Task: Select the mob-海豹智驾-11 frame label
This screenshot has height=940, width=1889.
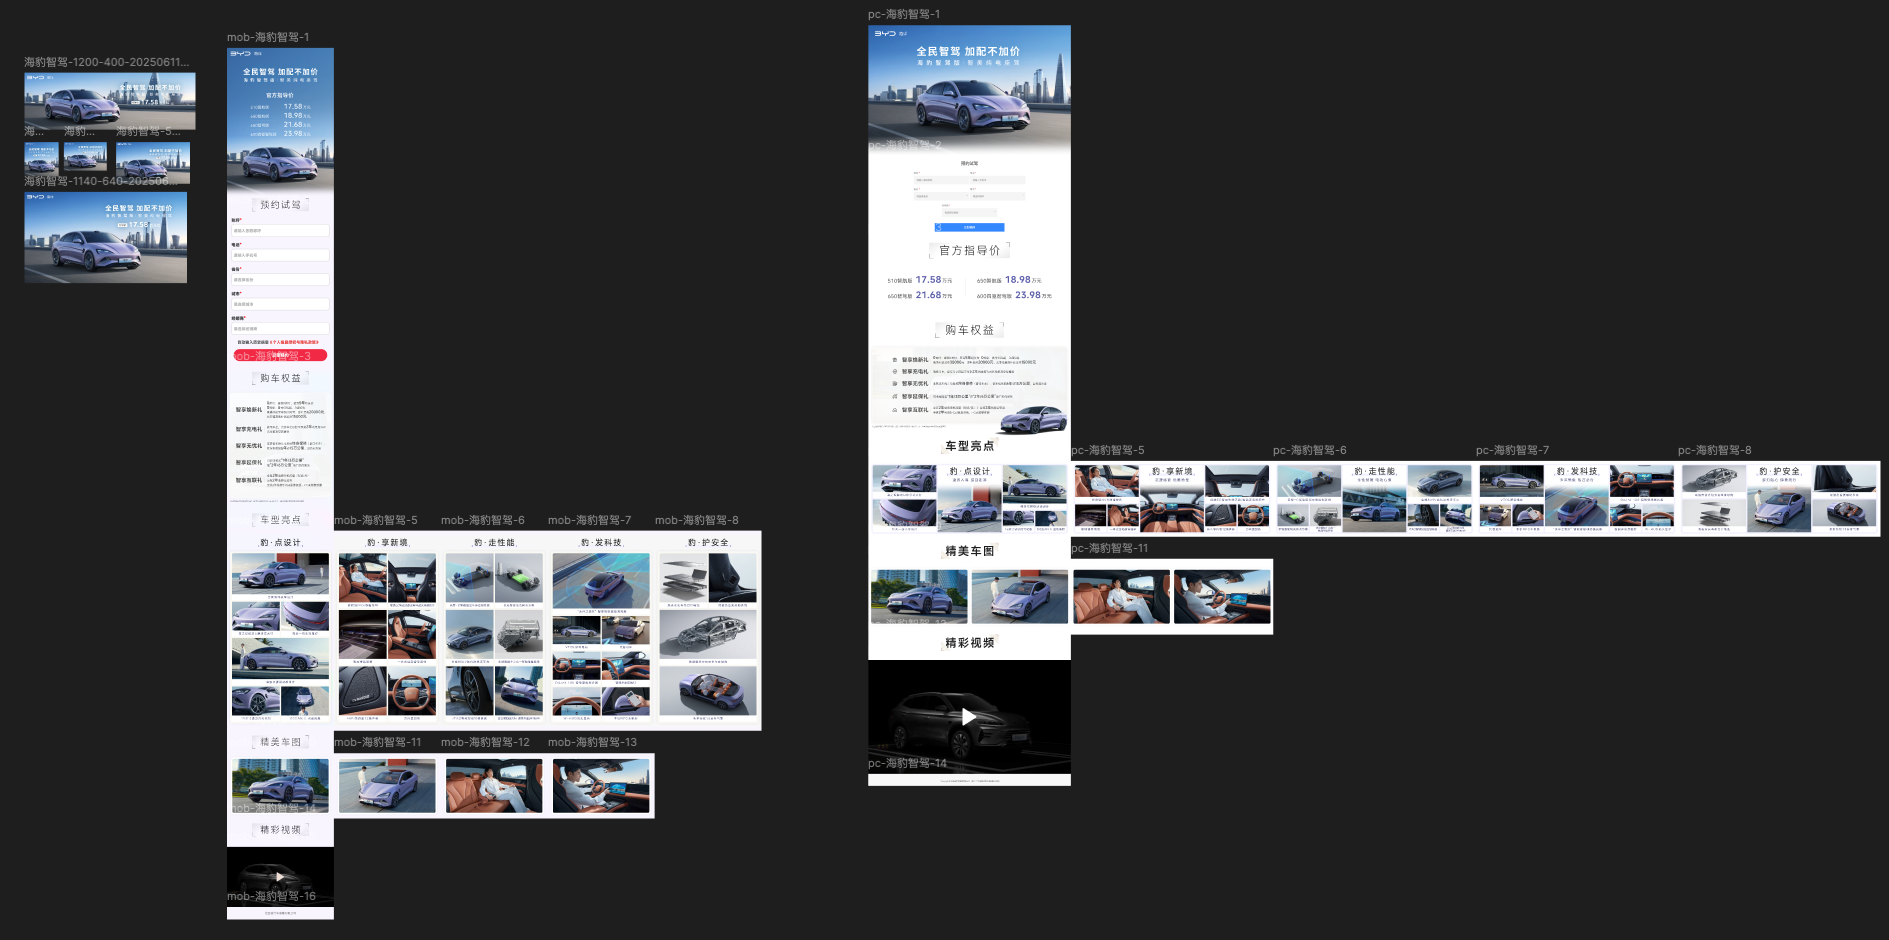Action: click(x=378, y=742)
